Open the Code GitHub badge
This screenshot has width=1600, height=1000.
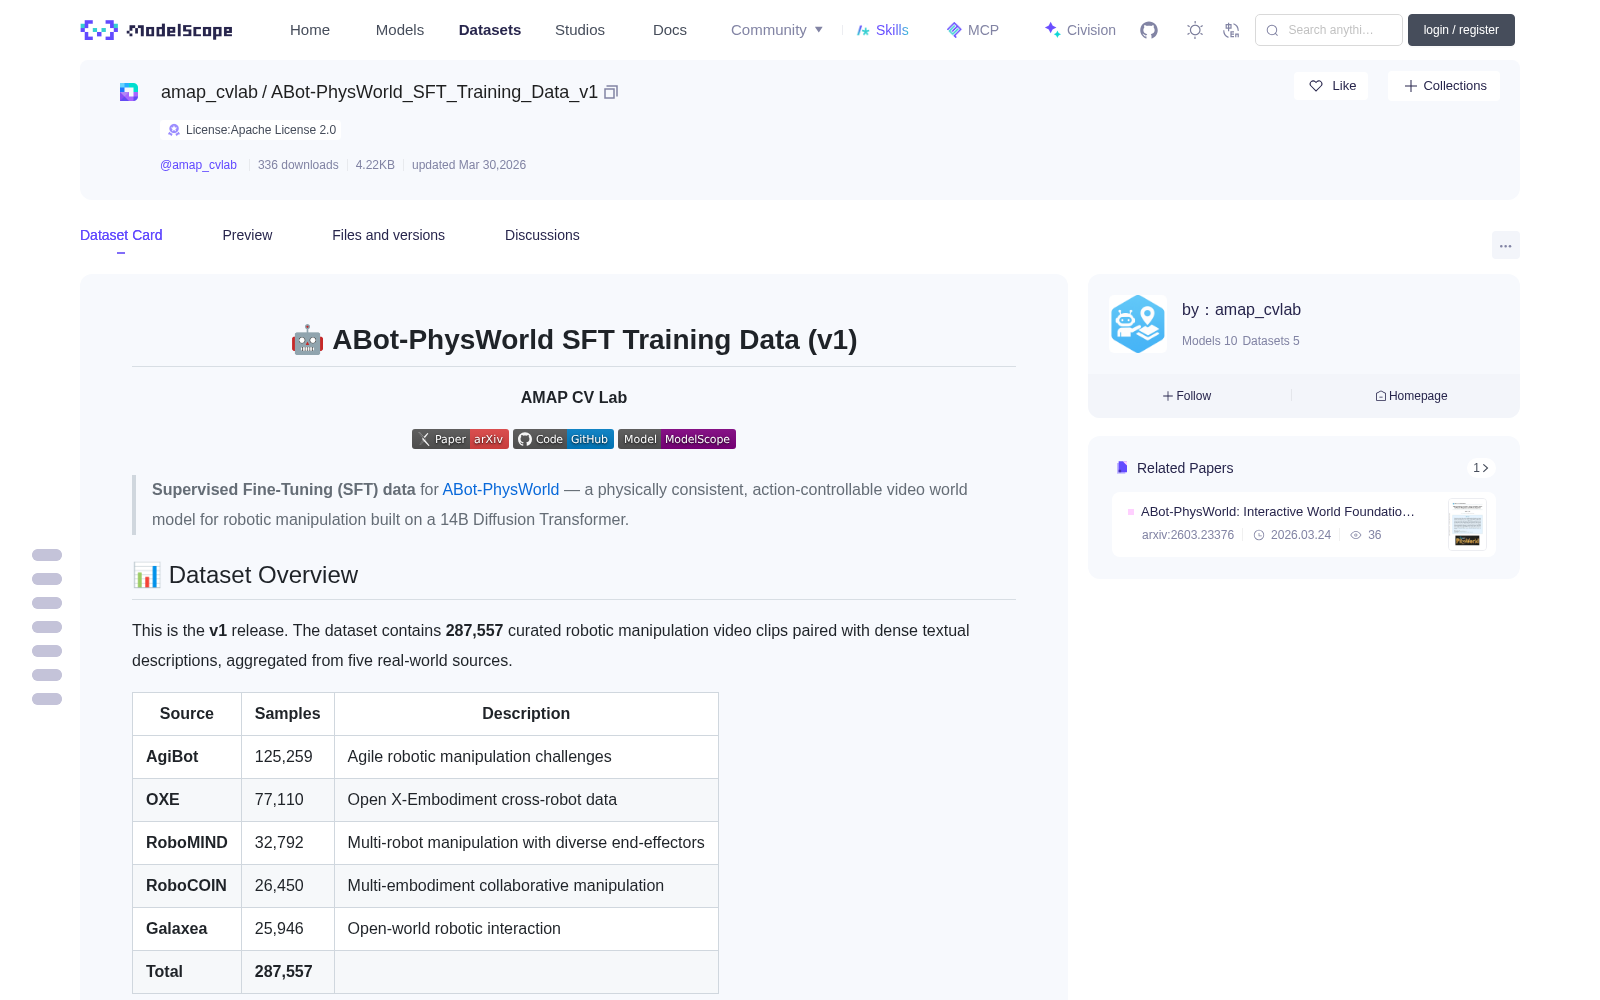coord(563,439)
